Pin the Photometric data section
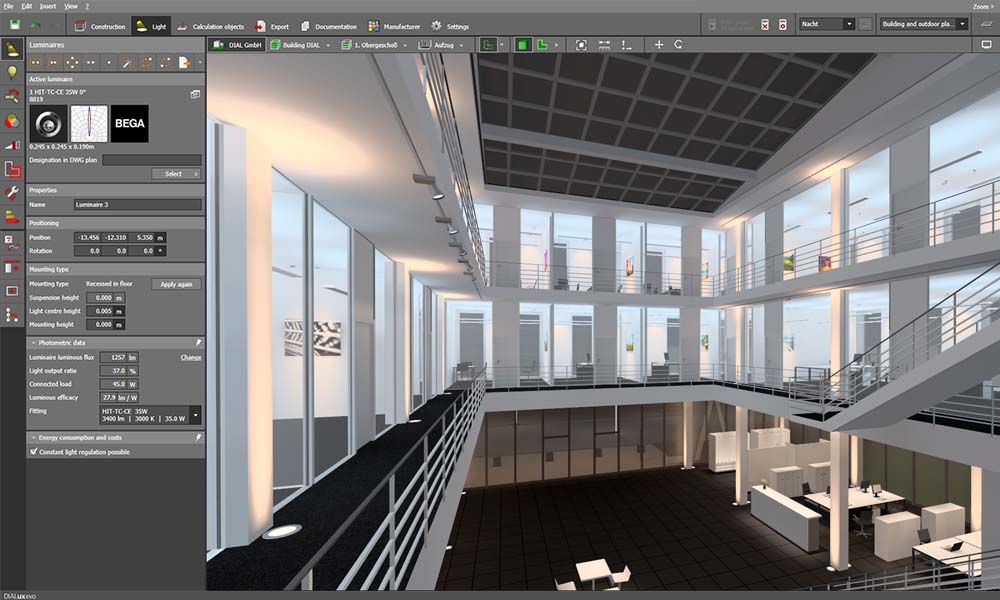This screenshot has height=600, width=1000. 198,342
